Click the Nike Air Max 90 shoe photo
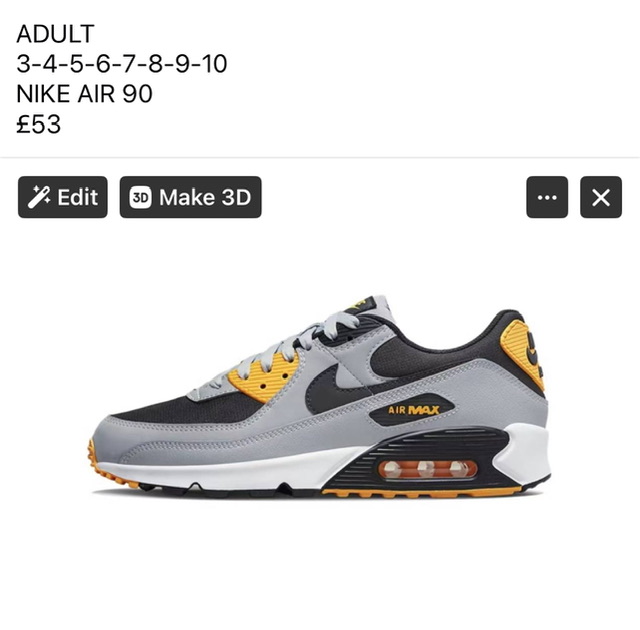This screenshot has width=640, height=630. click(319, 397)
